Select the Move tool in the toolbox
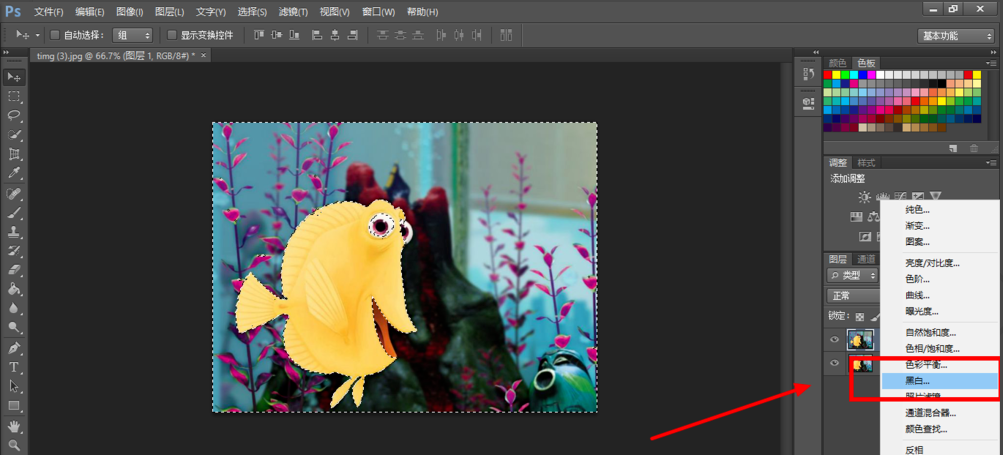1003x455 pixels. pyautogui.click(x=15, y=77)
